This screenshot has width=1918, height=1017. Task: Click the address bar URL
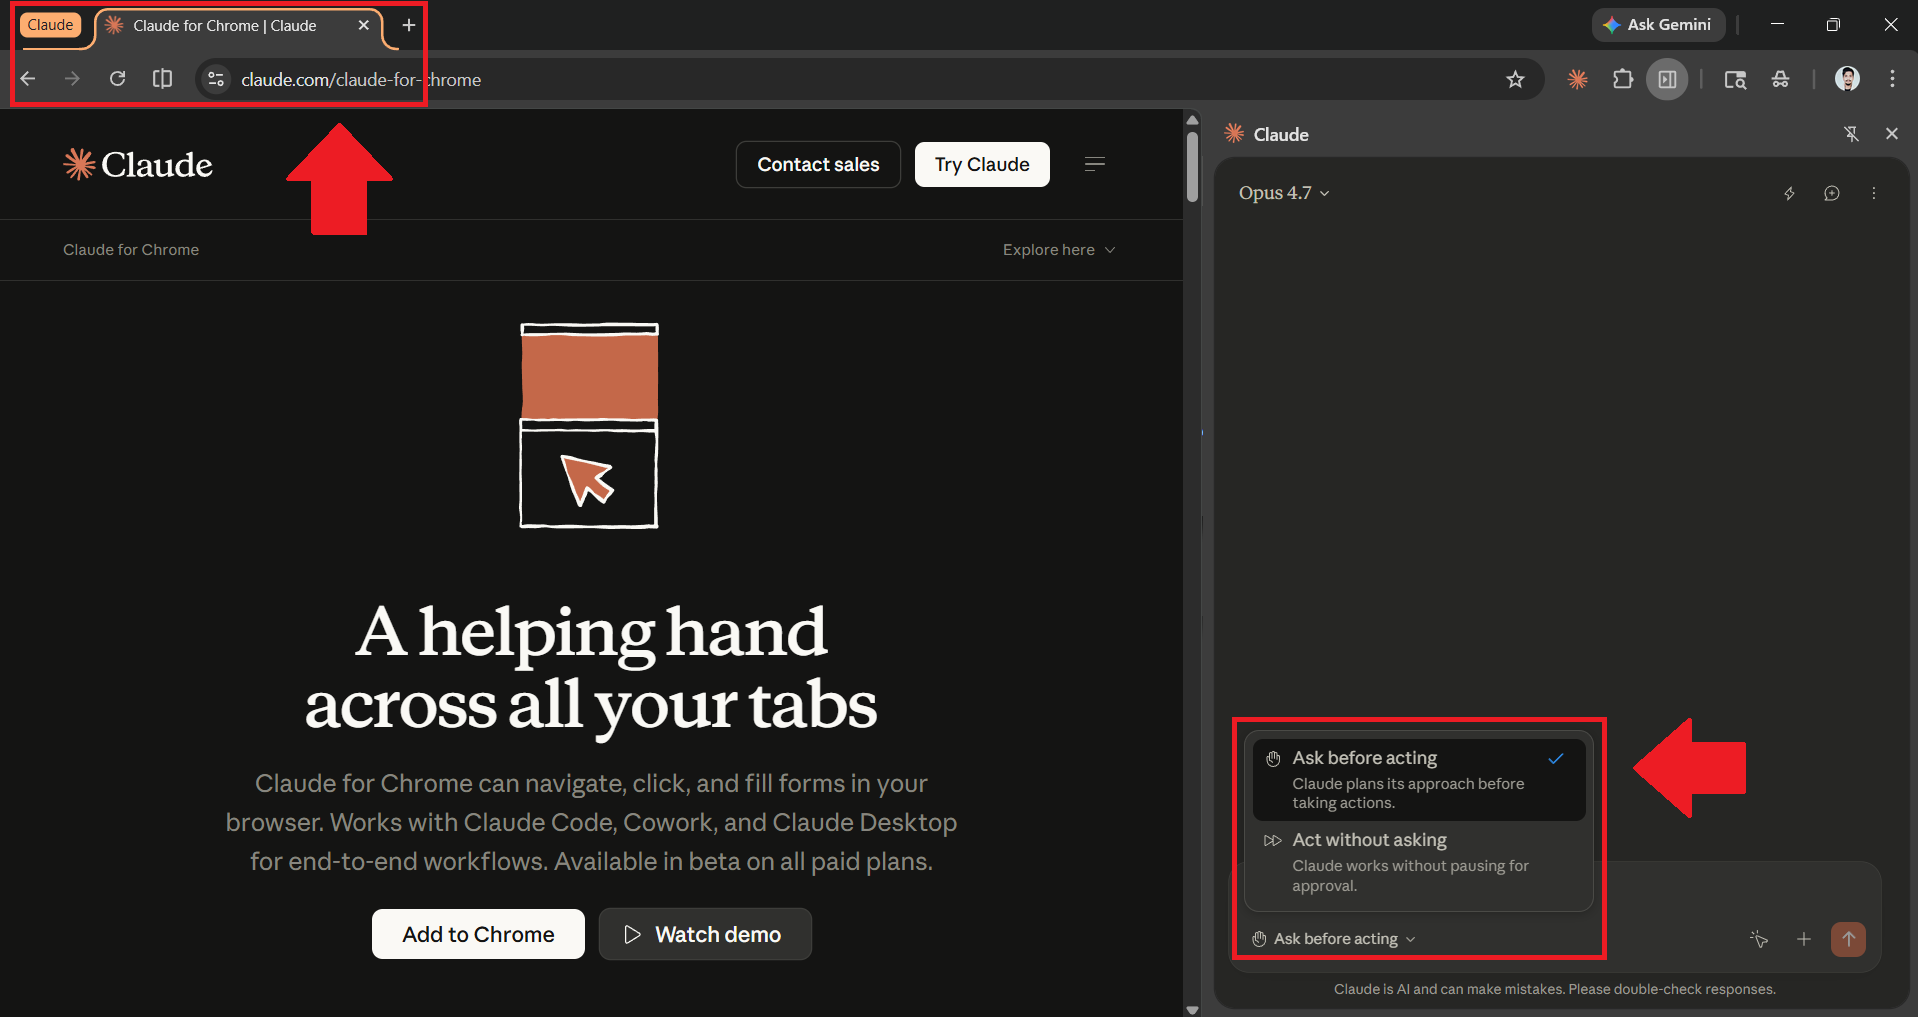pos(361,79)
